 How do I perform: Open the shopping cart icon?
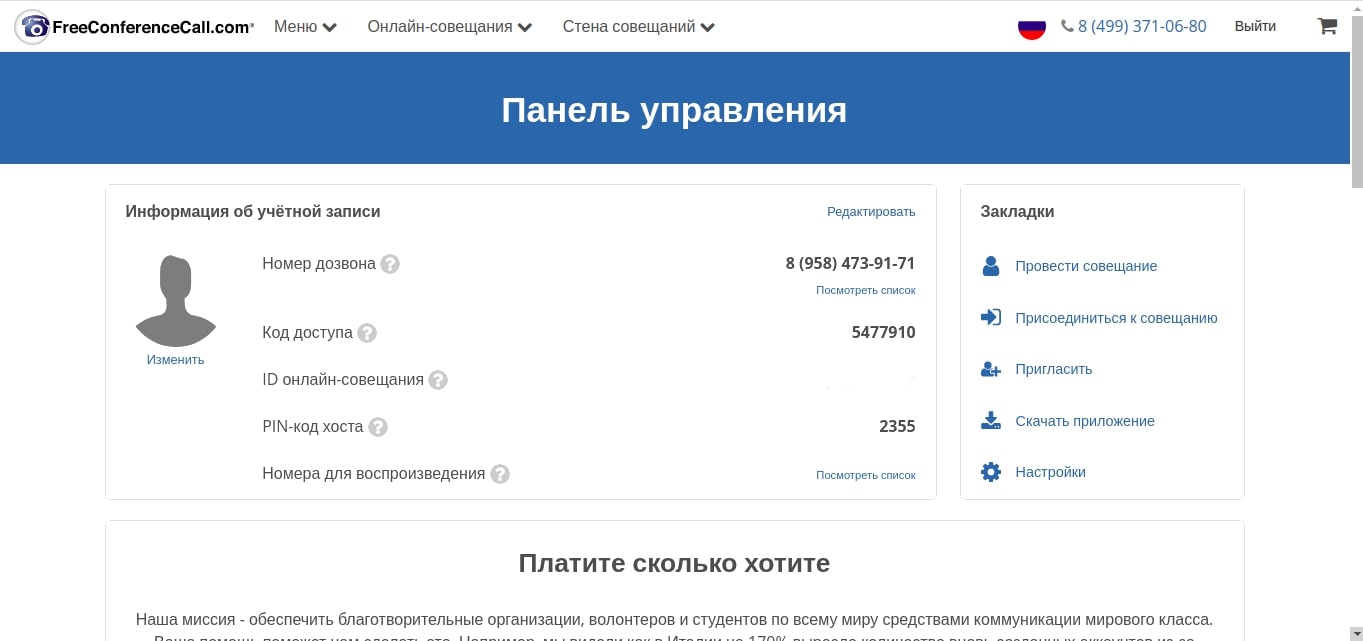coord(1326,26)
